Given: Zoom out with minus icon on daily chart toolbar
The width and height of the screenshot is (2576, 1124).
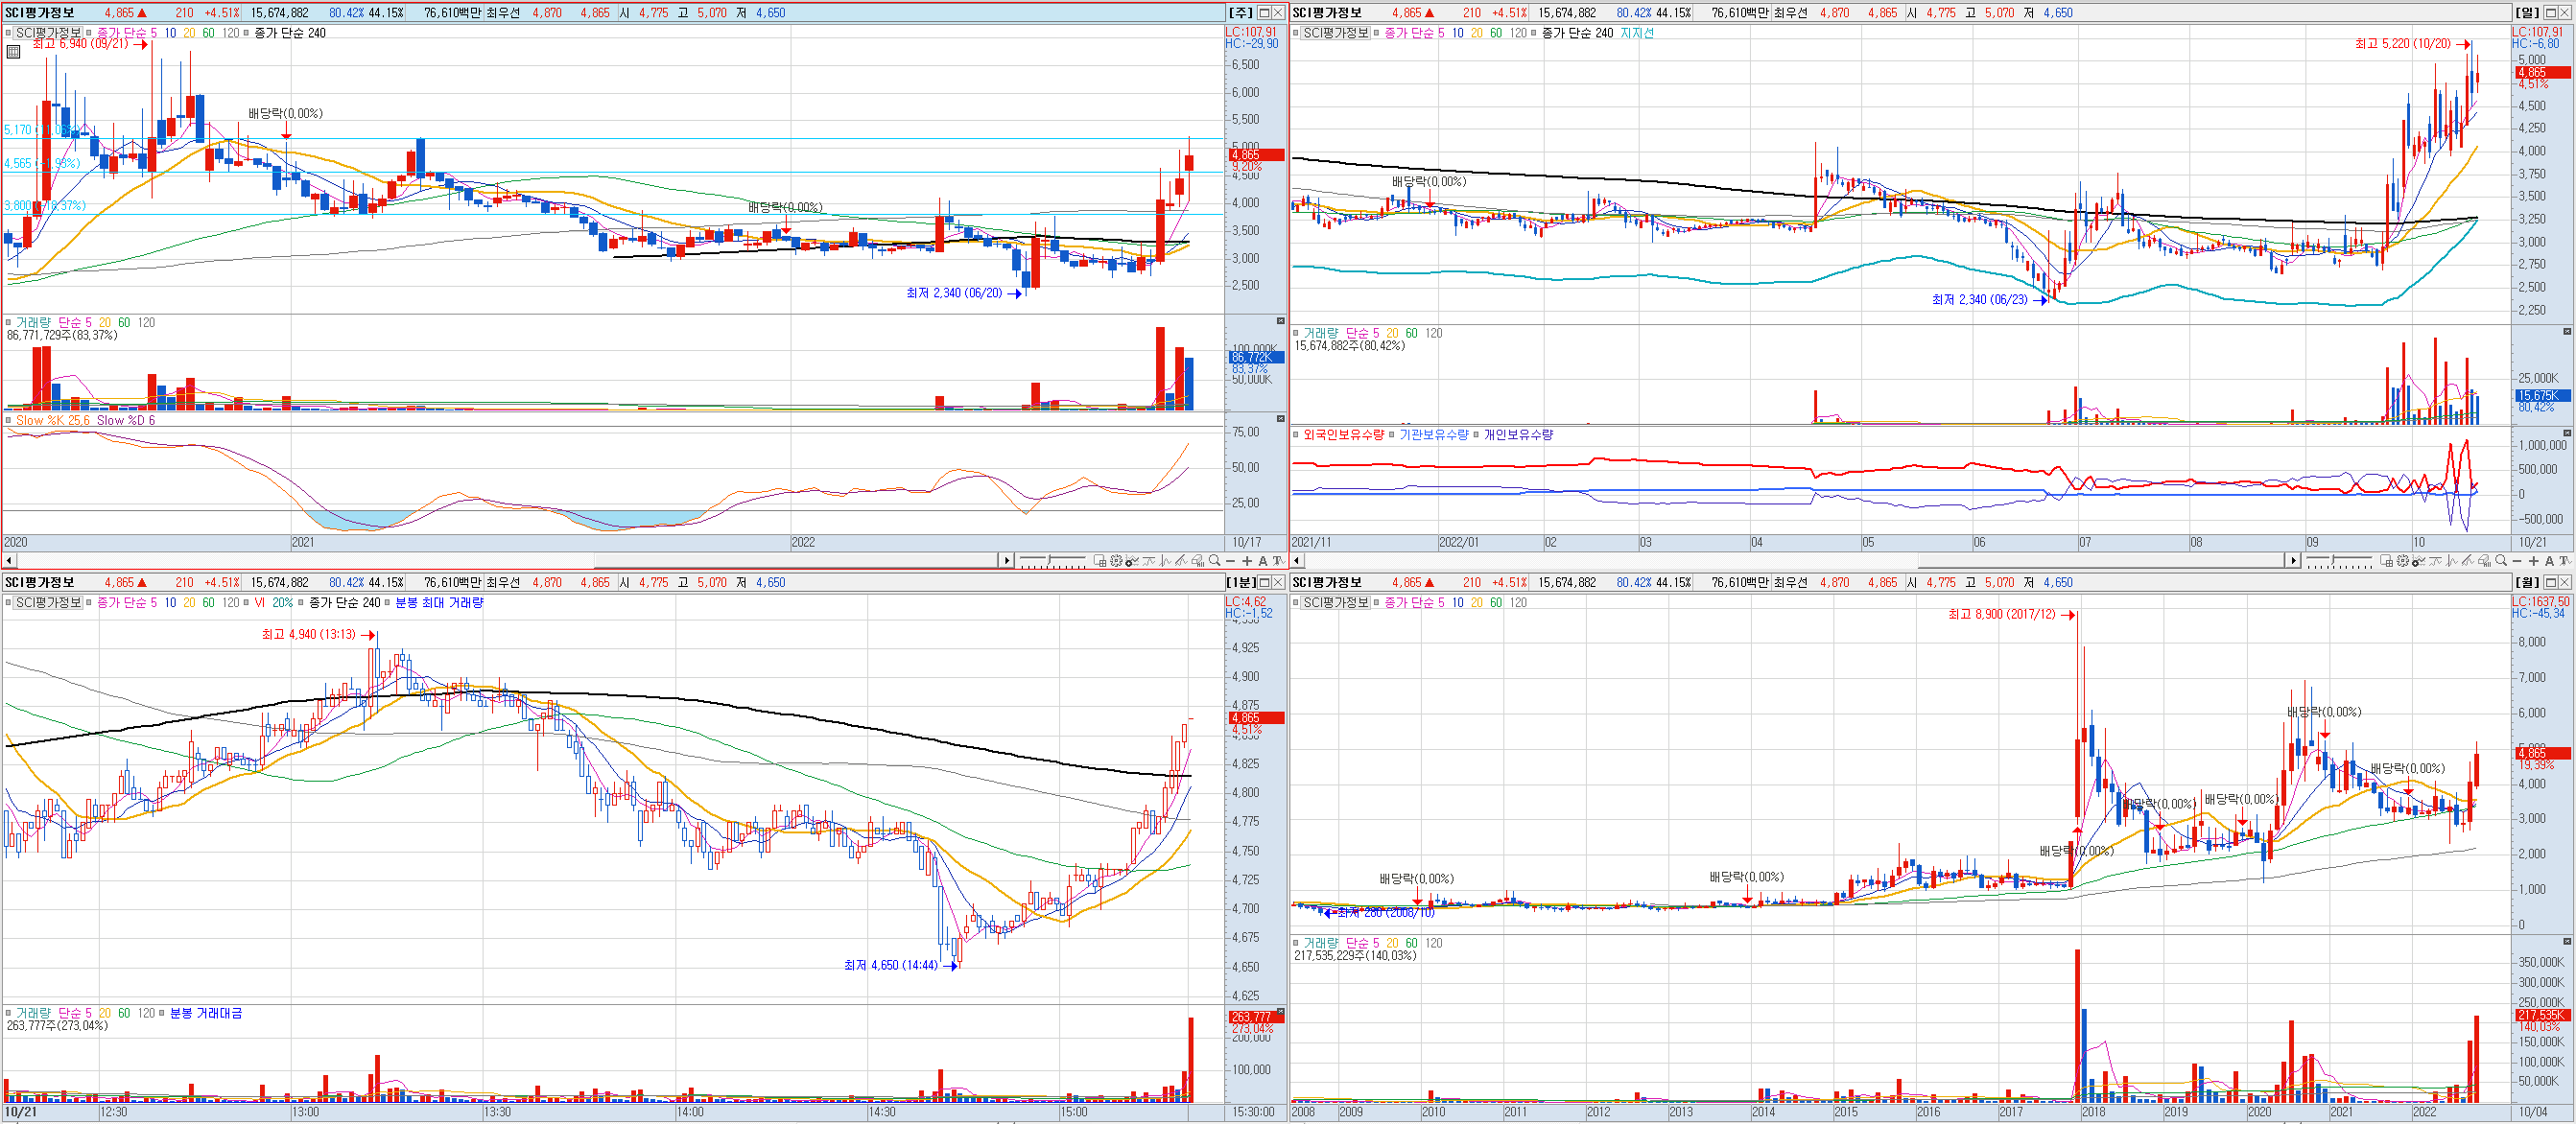Looking at the screenshot, I should point(2517,561).
